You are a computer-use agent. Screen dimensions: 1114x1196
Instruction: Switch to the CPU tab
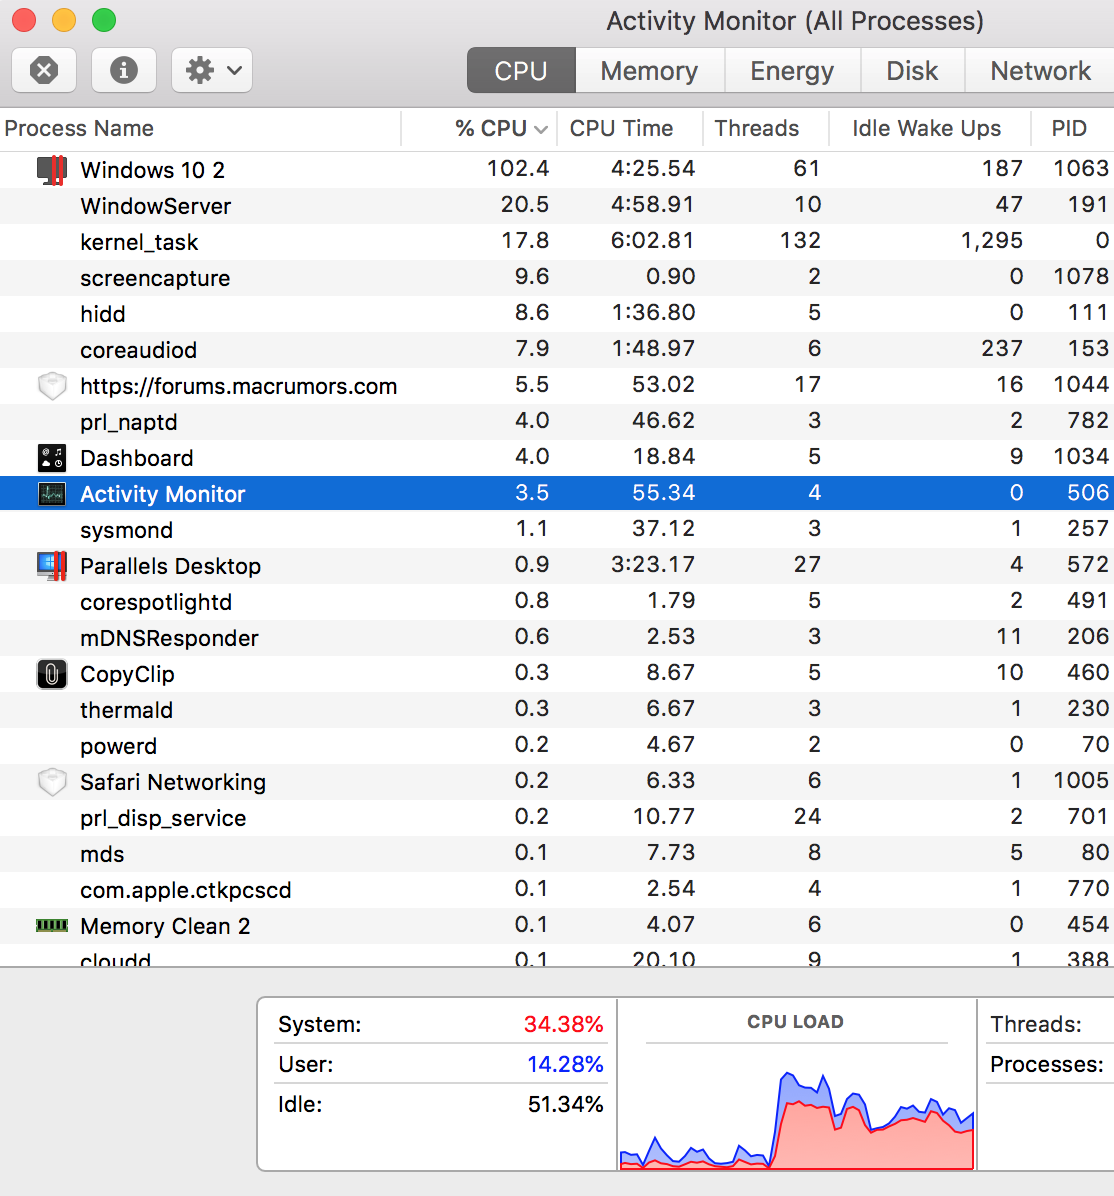(521, 70)
